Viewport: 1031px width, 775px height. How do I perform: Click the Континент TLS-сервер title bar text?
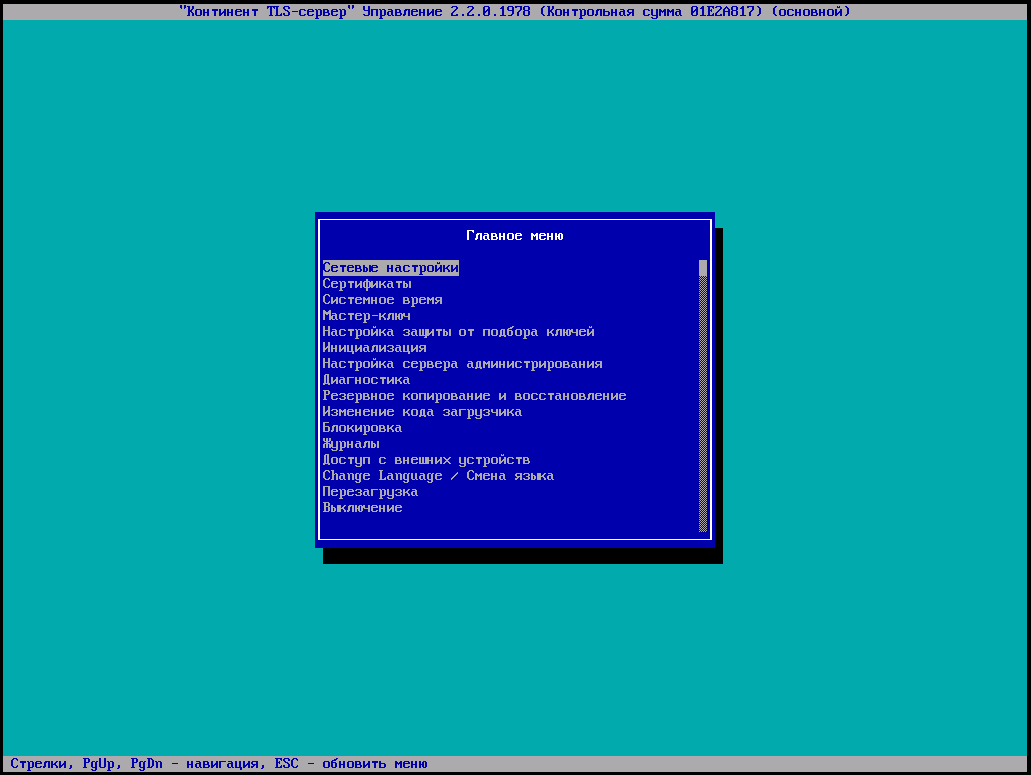pyautogui.click(x=515, y=11)
